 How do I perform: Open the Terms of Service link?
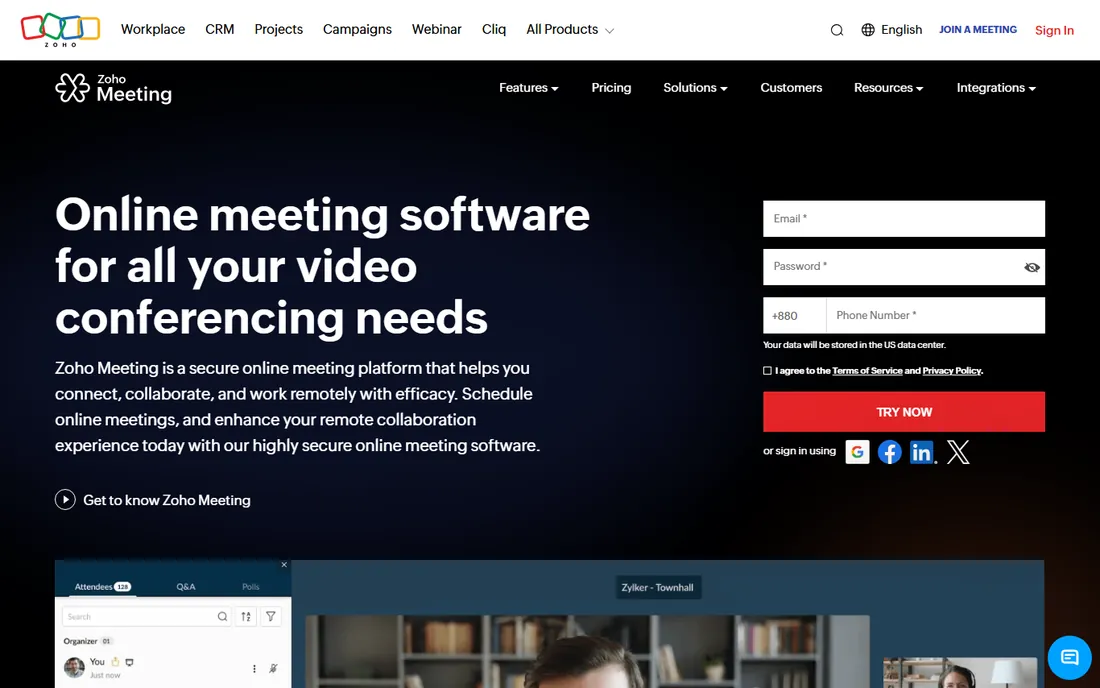click(867, 371)
